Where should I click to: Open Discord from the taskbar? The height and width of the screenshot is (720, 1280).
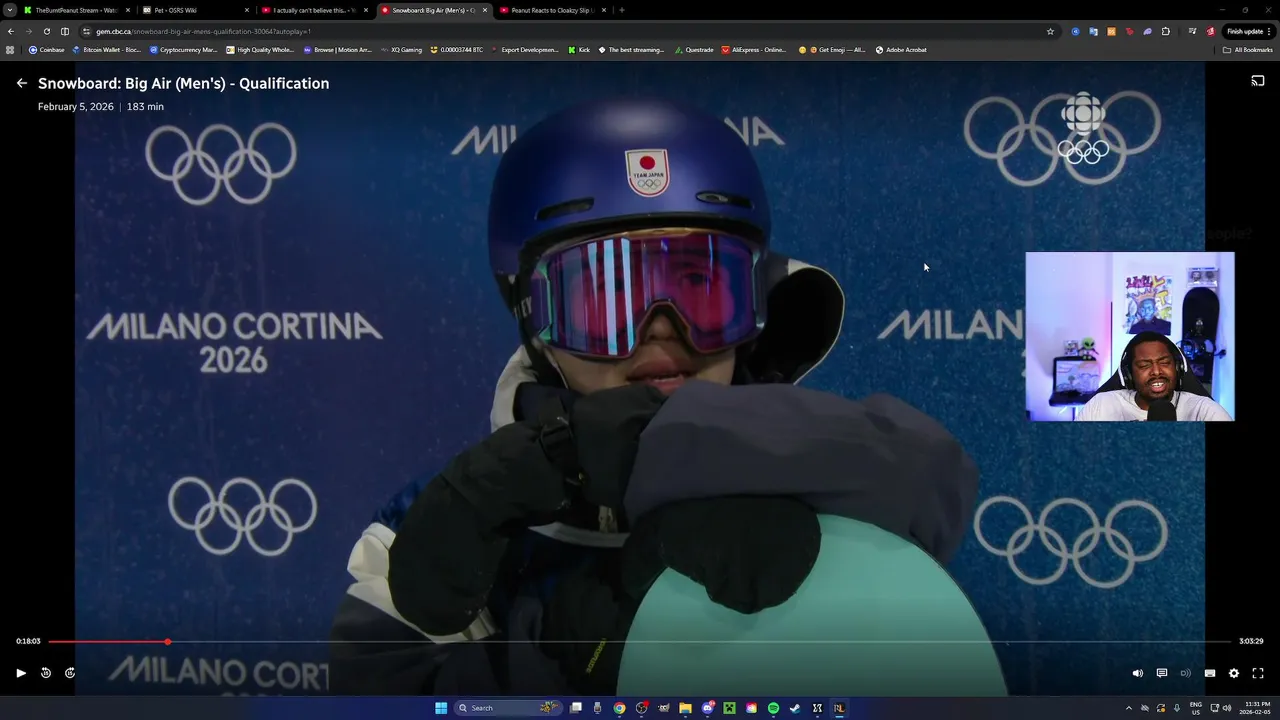(x=708, y=708)
